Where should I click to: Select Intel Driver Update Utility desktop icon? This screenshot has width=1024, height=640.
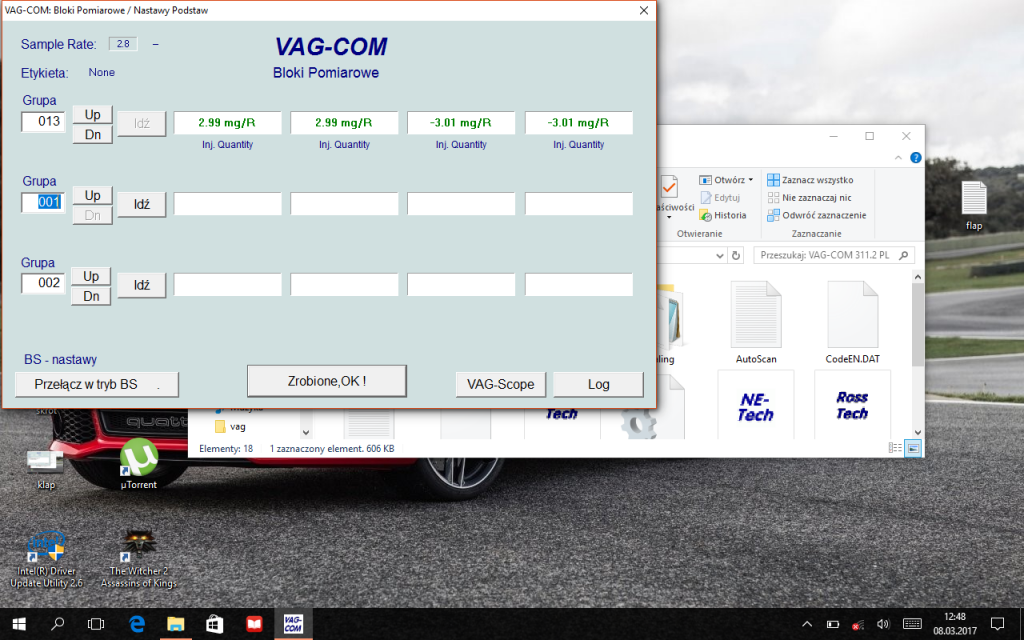tap(46, 560)
